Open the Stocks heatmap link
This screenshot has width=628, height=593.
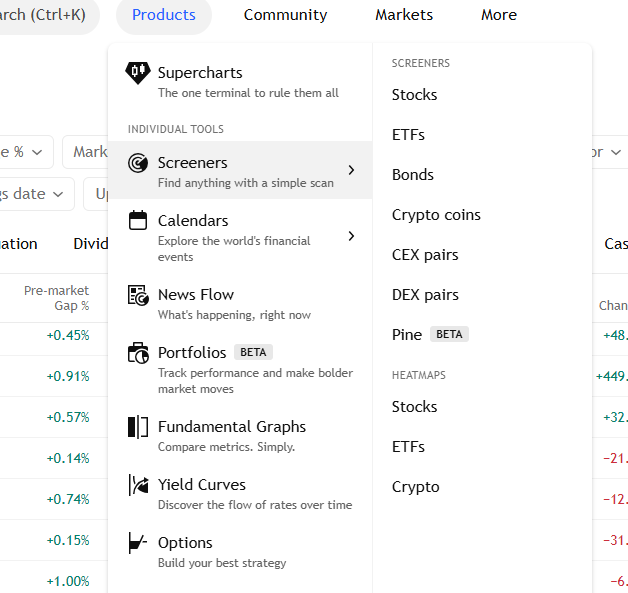click(x=415, y=407)
